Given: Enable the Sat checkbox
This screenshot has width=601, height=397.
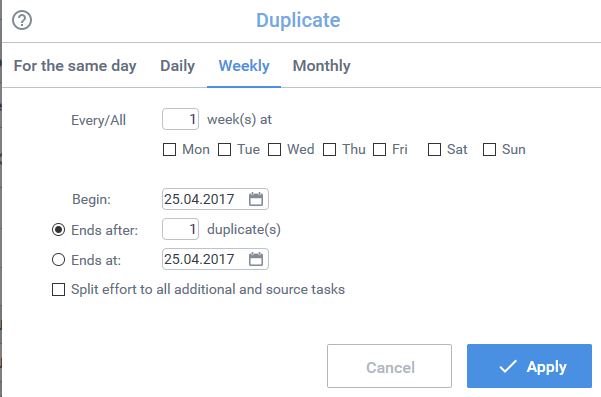Looking at the screenshot, I should tap(434, 149).
